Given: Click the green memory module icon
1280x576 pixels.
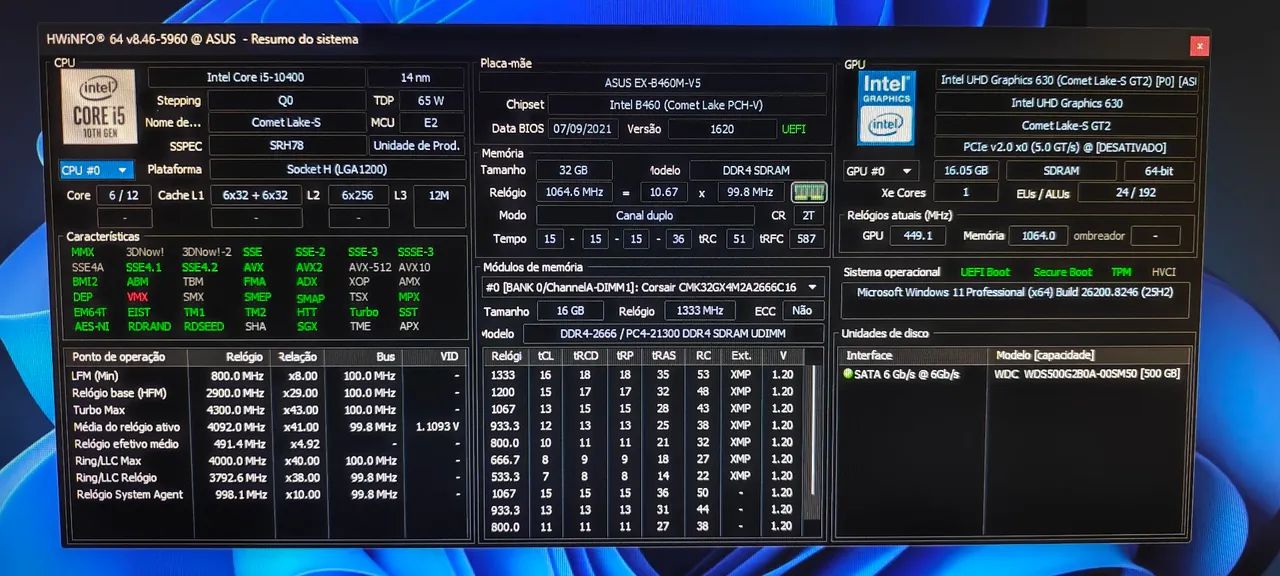Looking at the screenshot, I should (x=808, y=192).
